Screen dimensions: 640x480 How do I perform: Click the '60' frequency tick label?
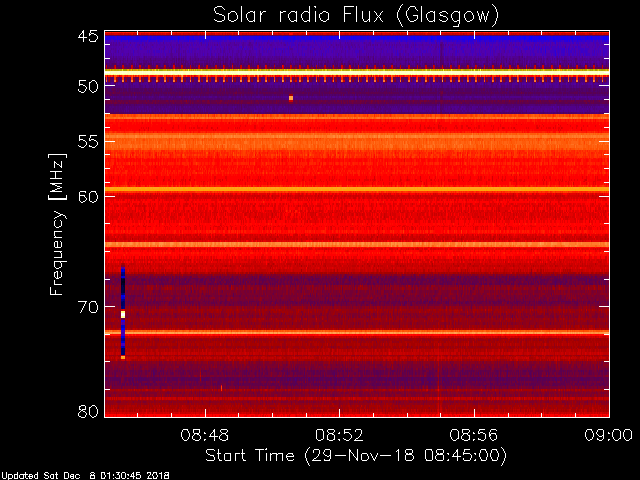click(x=88, y=196)
